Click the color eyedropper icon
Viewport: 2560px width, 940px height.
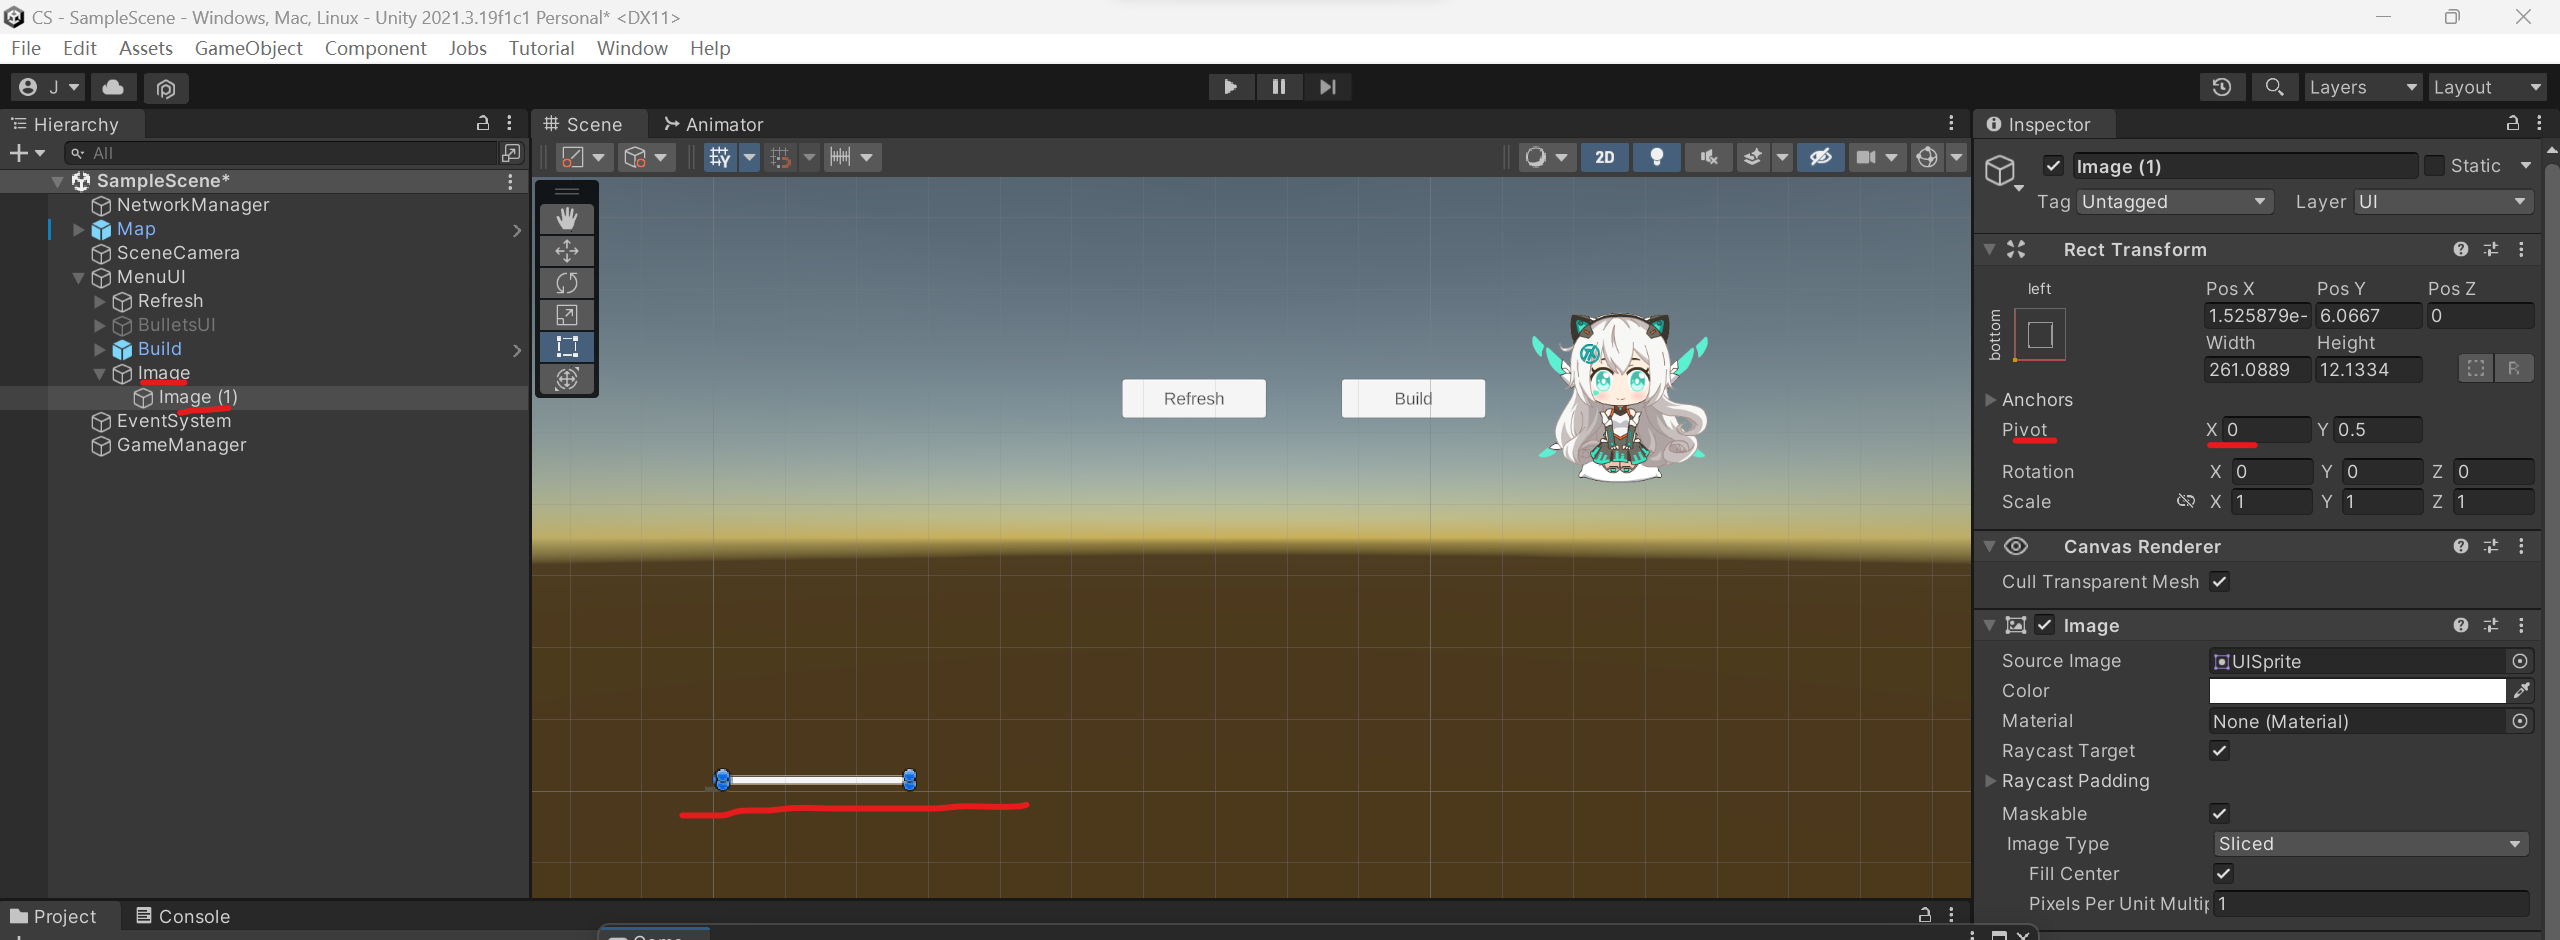pos(2521,690)
